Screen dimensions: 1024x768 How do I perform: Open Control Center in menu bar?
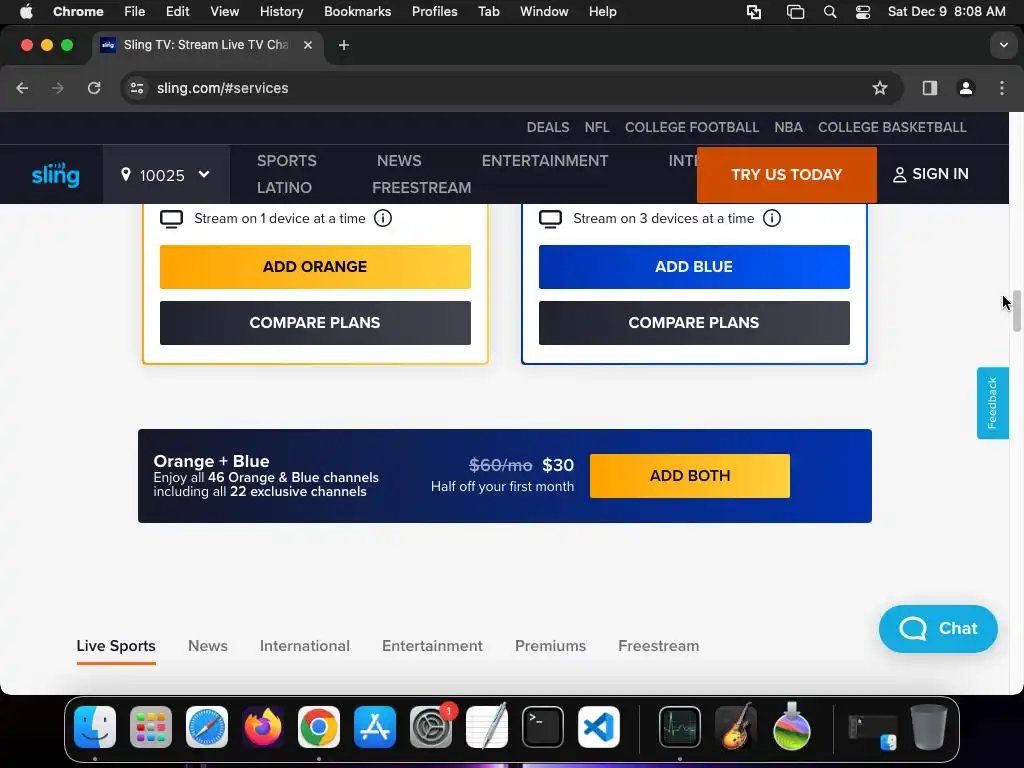[863, 12]
